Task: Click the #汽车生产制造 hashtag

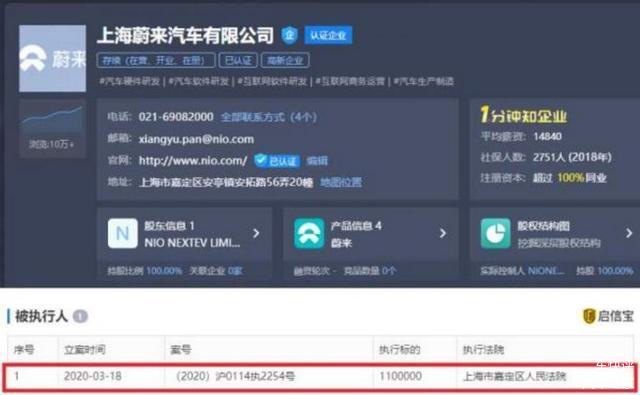Action: pyautogui.click(x=423, y=82)
